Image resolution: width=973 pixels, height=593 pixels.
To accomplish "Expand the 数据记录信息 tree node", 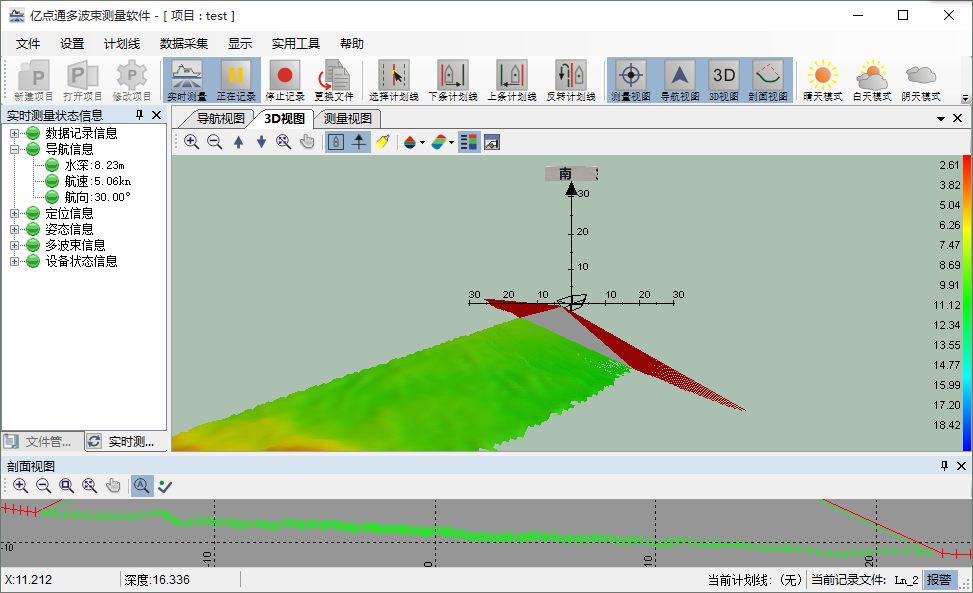I will click(14, 133).
